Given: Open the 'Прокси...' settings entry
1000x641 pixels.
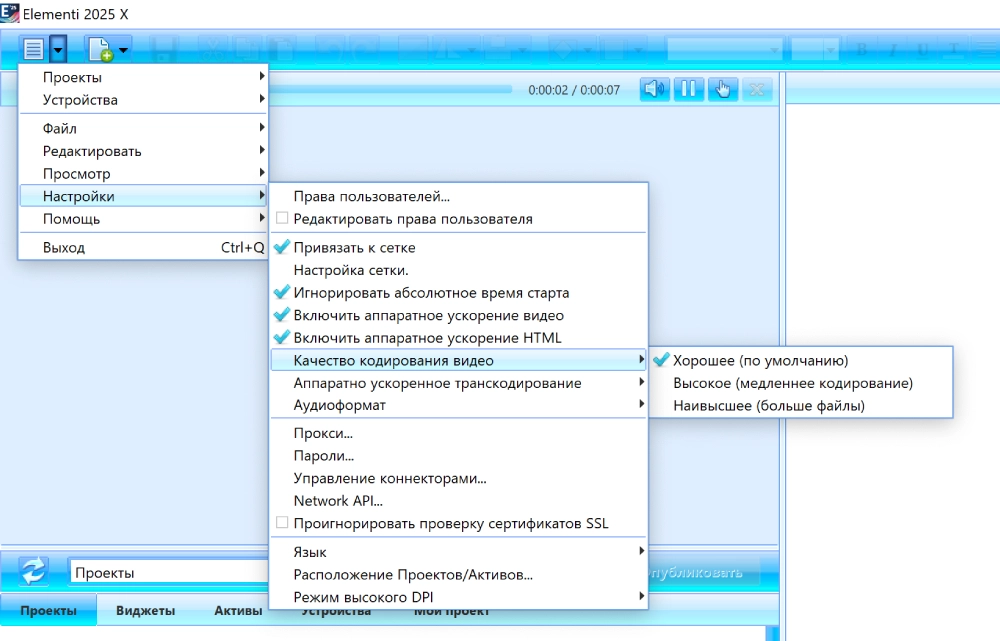Looking at the screenshot, I should click(323, 433).
